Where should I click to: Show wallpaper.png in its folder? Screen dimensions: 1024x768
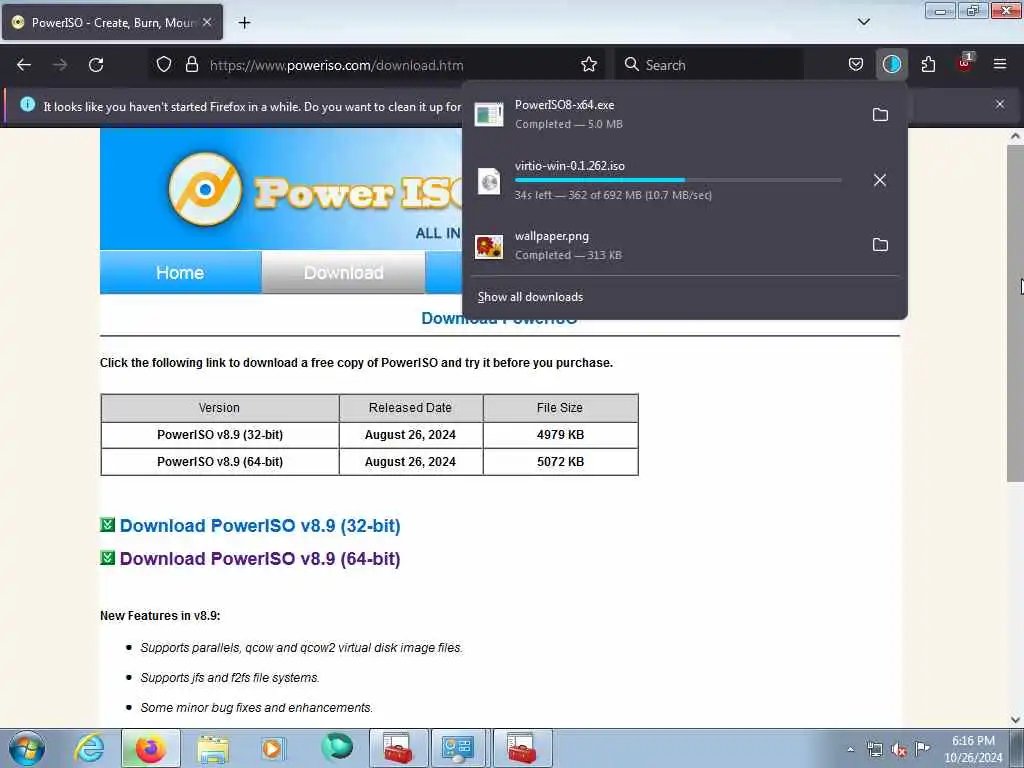[880, 245]
